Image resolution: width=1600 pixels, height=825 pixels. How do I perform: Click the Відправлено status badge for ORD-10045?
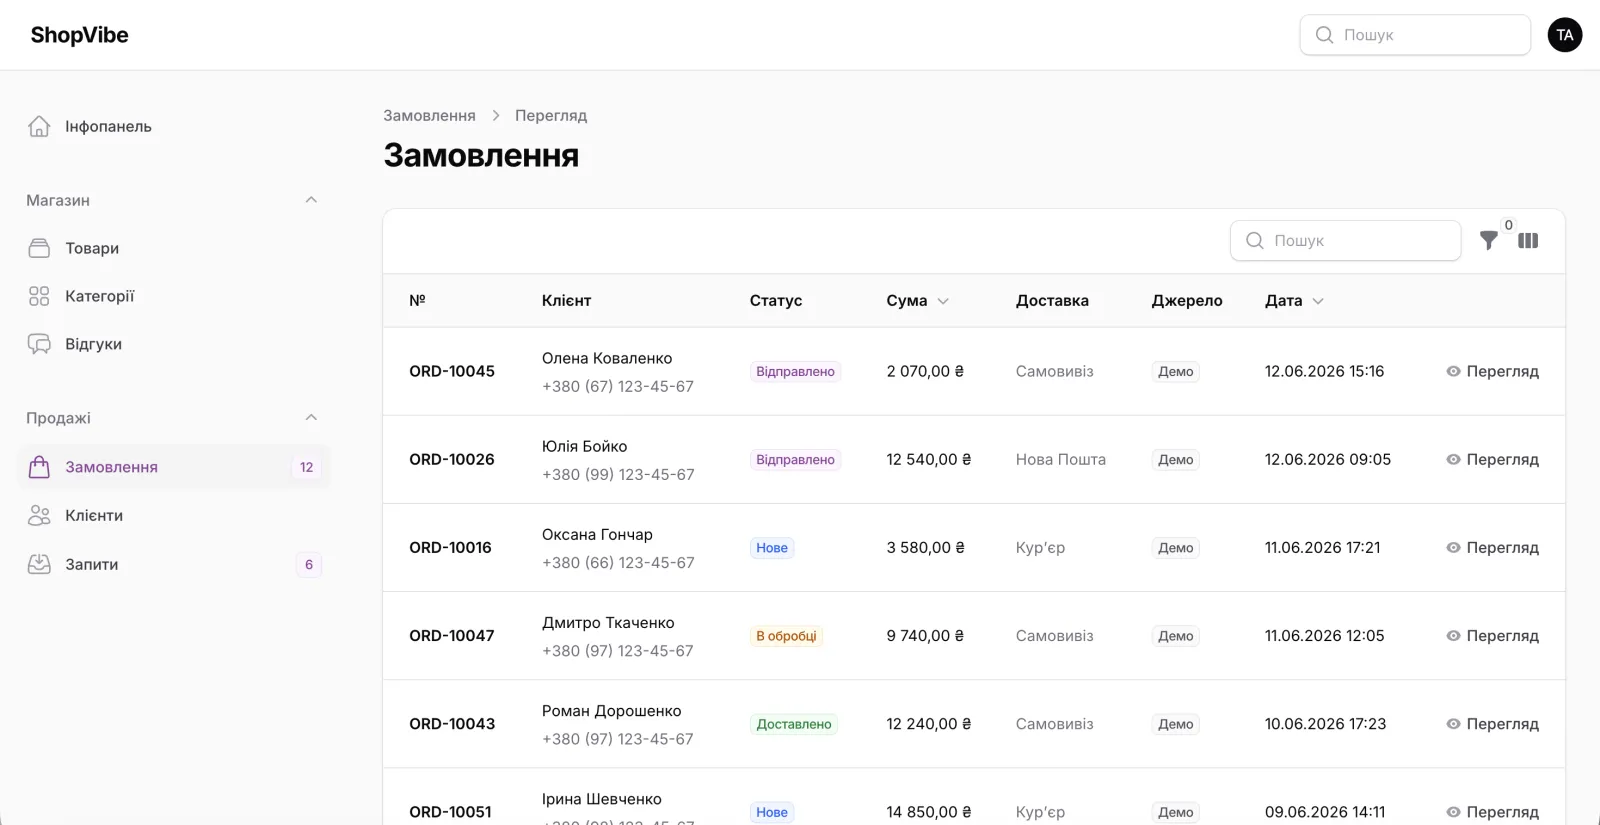pyautogui.click(x=795, y=371)
